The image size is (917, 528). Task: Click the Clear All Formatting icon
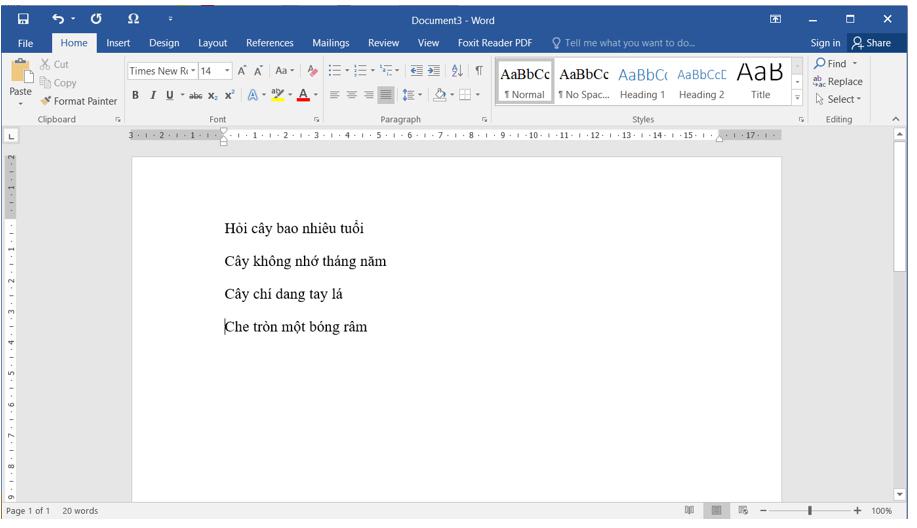(x=312, y=71)
